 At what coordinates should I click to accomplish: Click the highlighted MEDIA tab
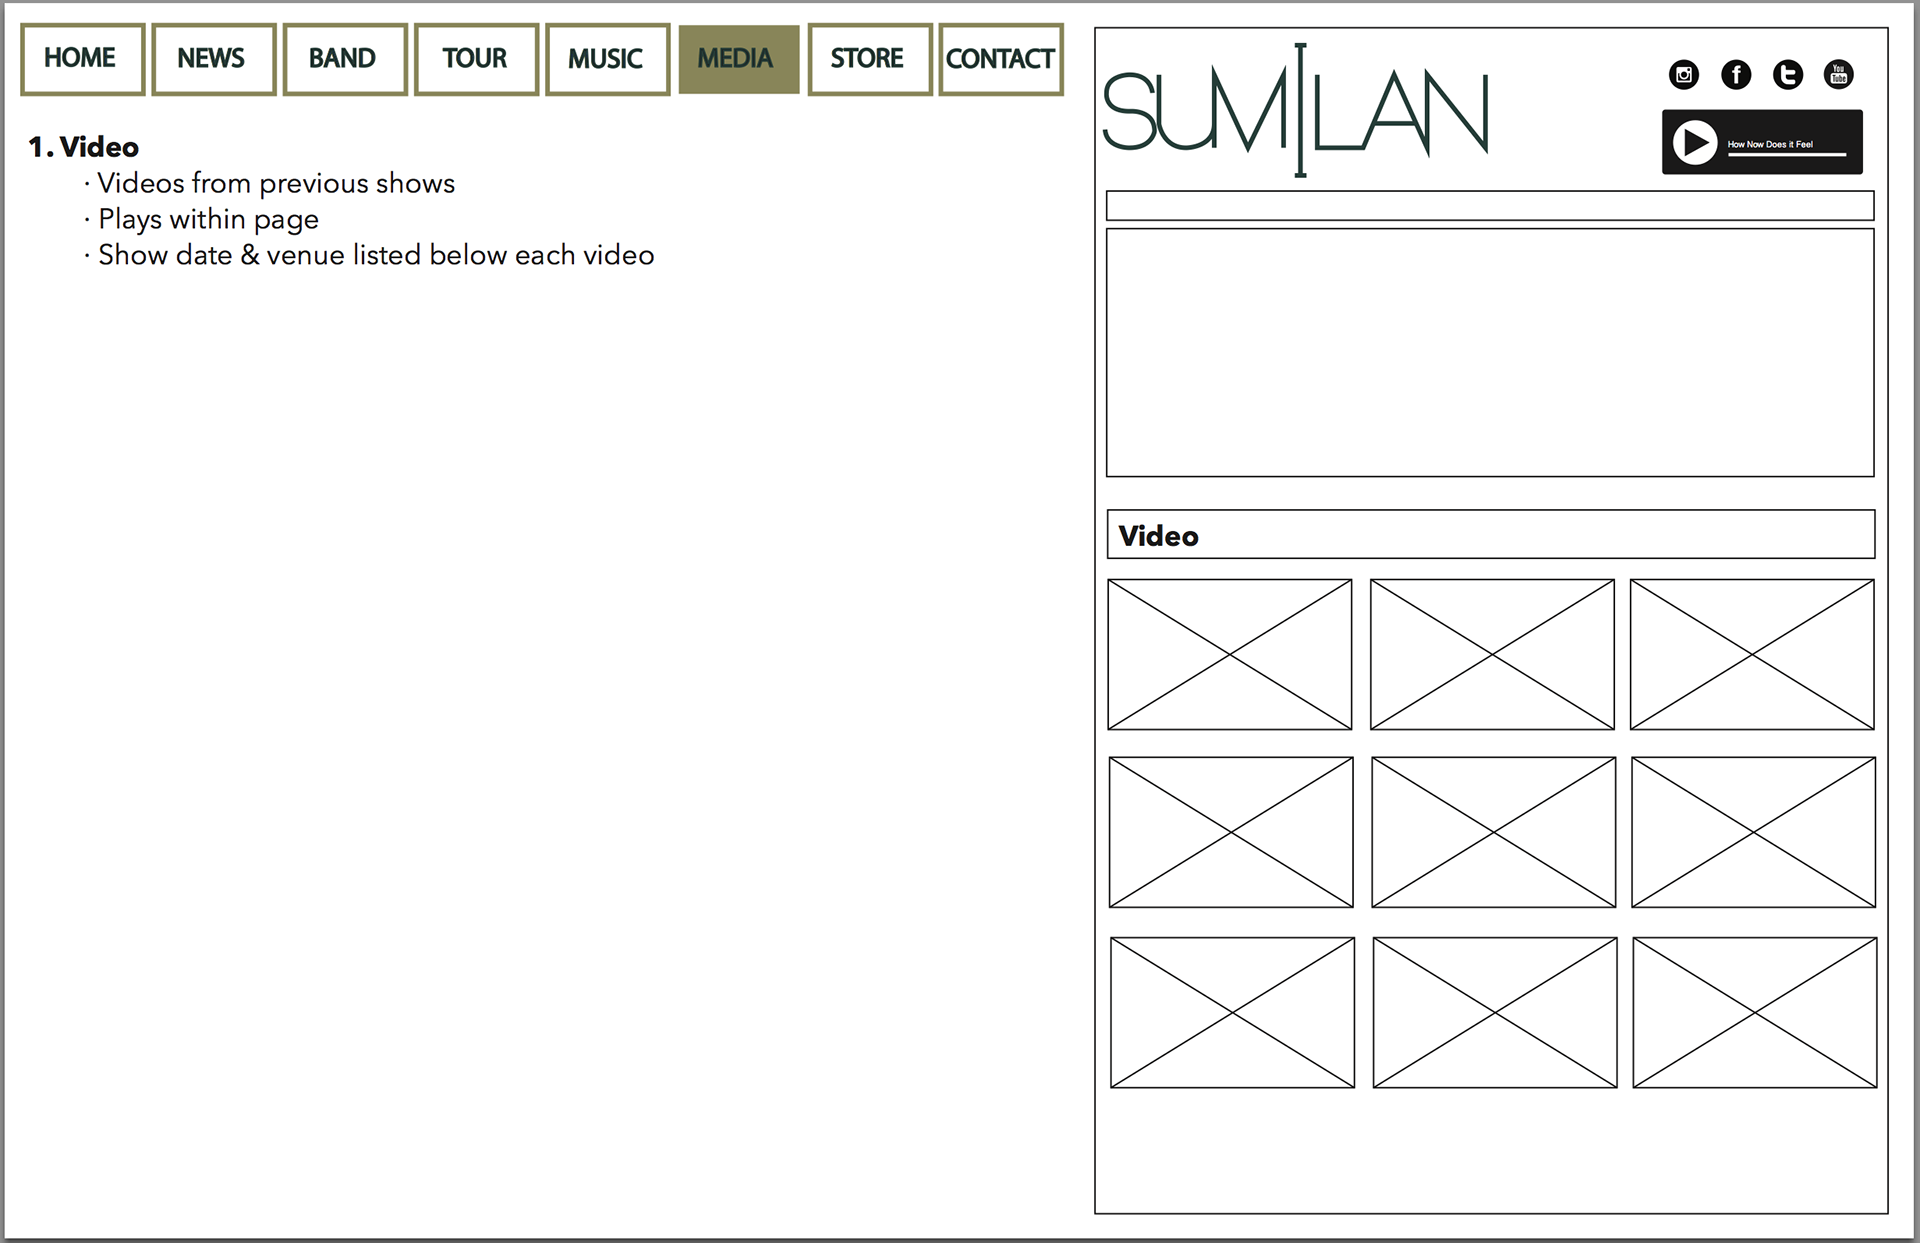click(738, 59)
